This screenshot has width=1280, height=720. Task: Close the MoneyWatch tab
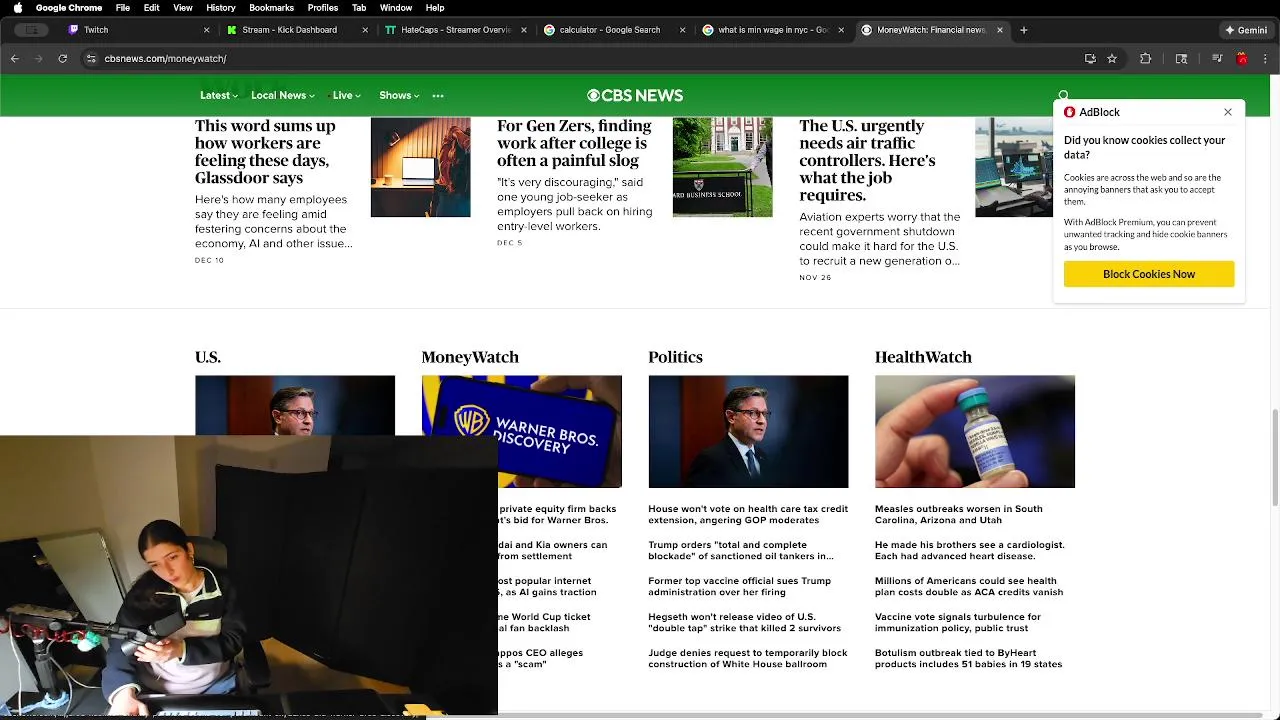(998, 30)
